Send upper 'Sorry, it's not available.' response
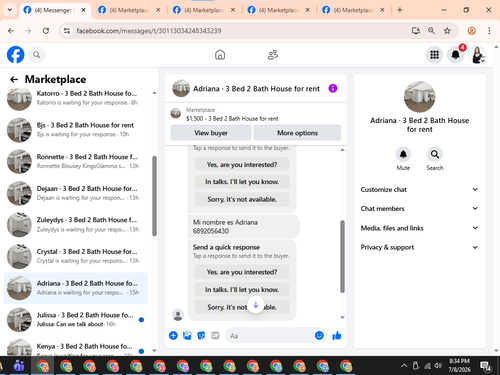 [x=242, y=199]
